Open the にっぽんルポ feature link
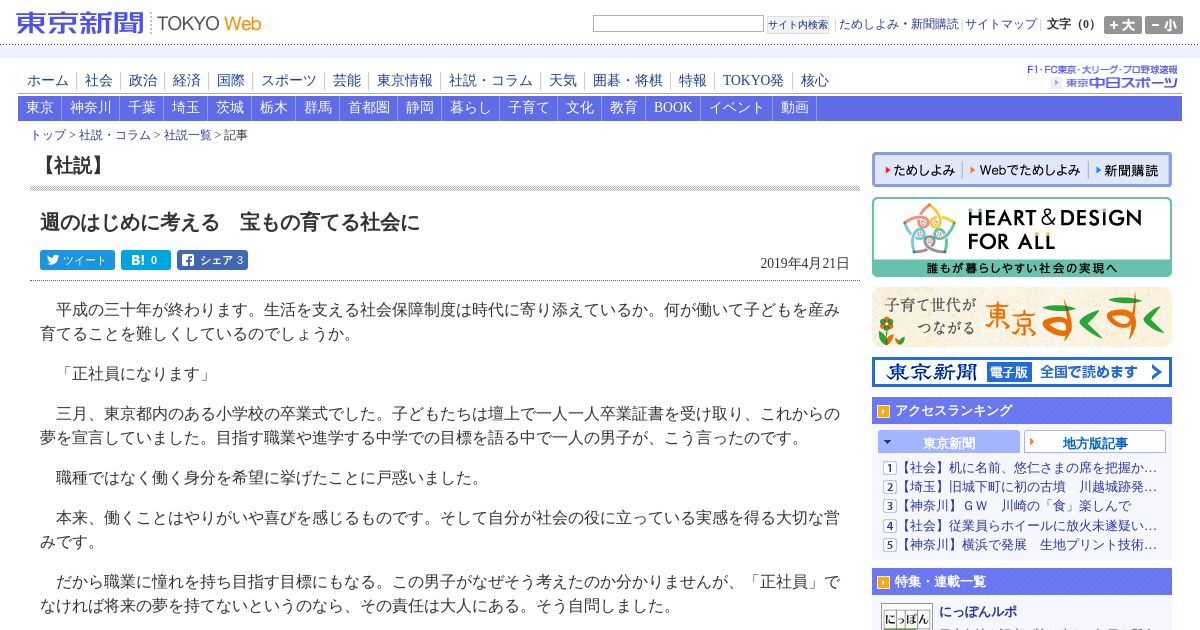The image size is (1200, 630). [x=978, y=611]
